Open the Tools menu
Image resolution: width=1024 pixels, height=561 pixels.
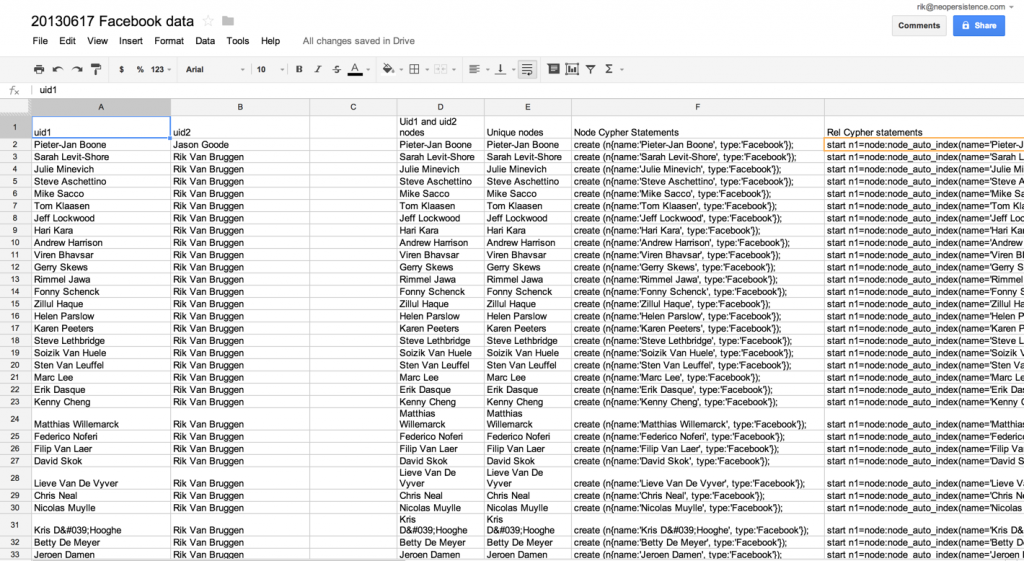(x=238, y=40)
